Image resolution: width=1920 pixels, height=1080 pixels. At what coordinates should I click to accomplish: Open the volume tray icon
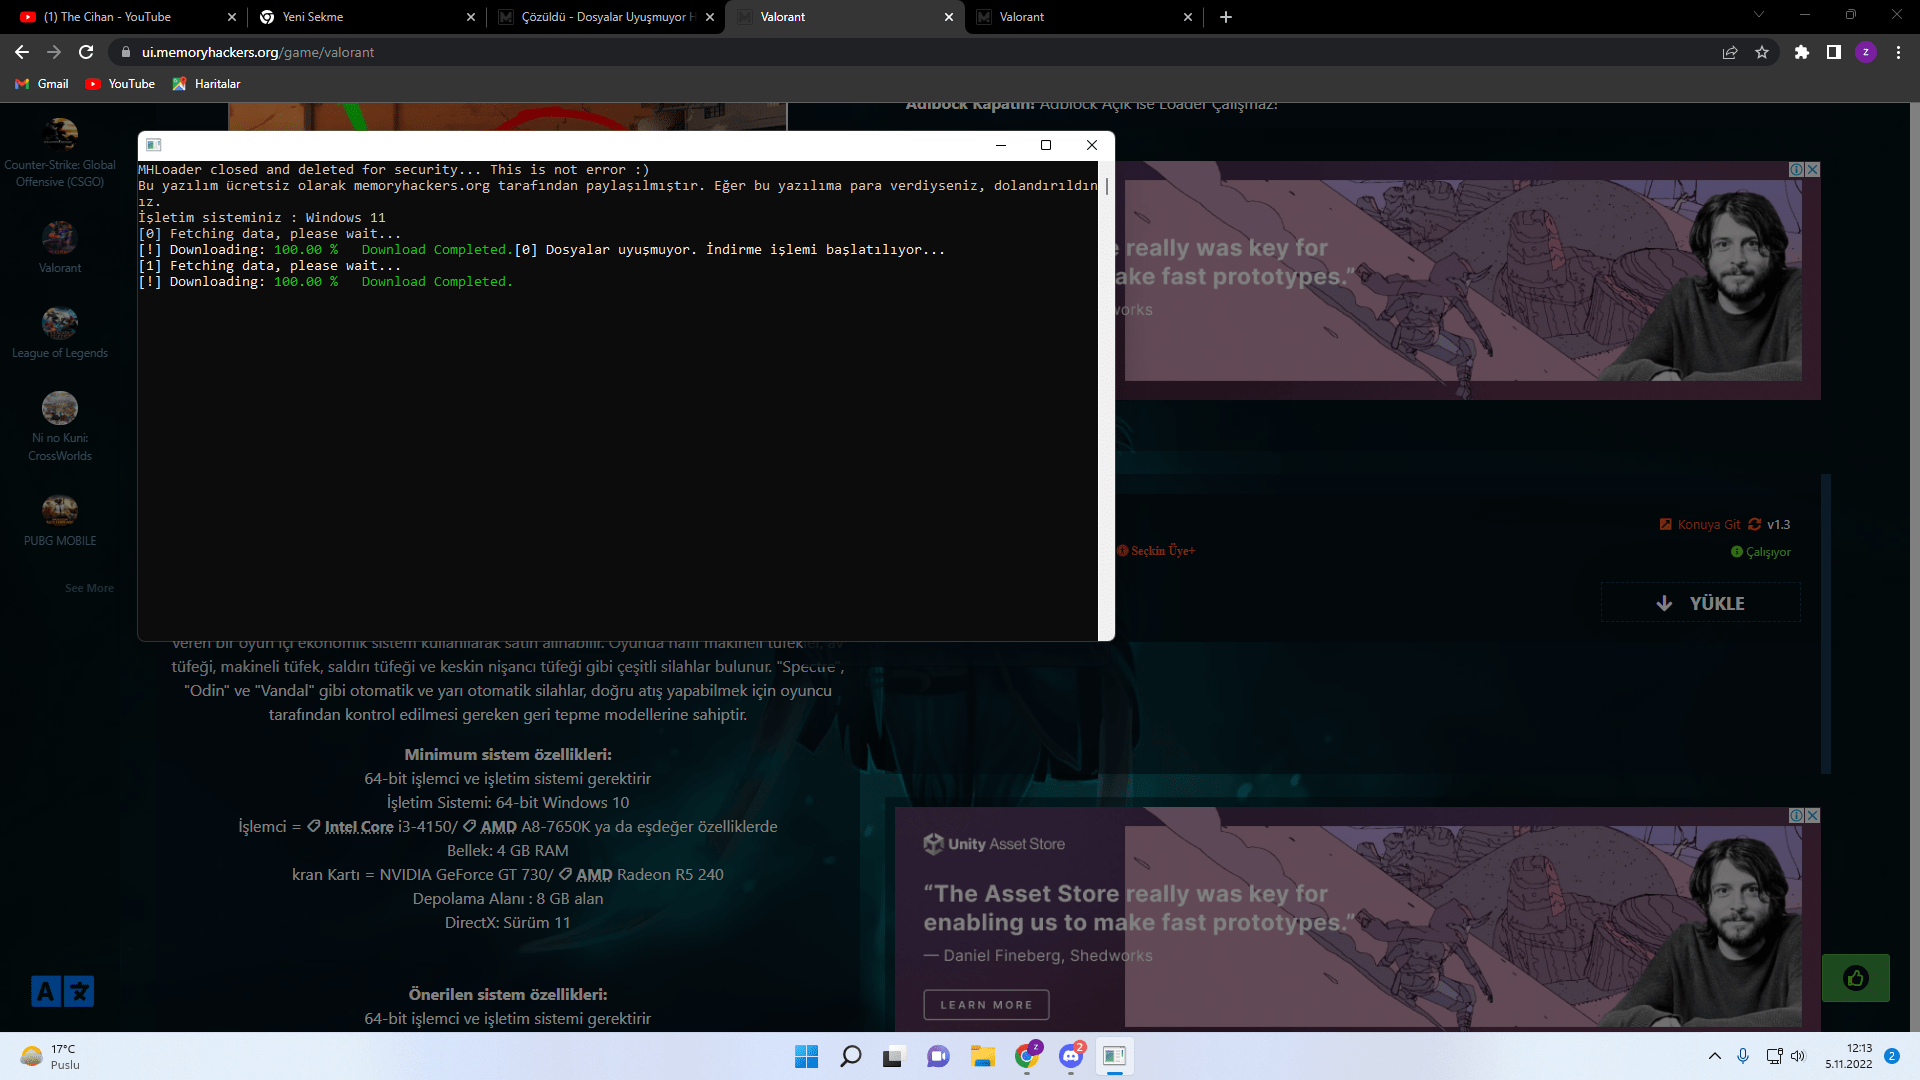pos(1798,1056)
